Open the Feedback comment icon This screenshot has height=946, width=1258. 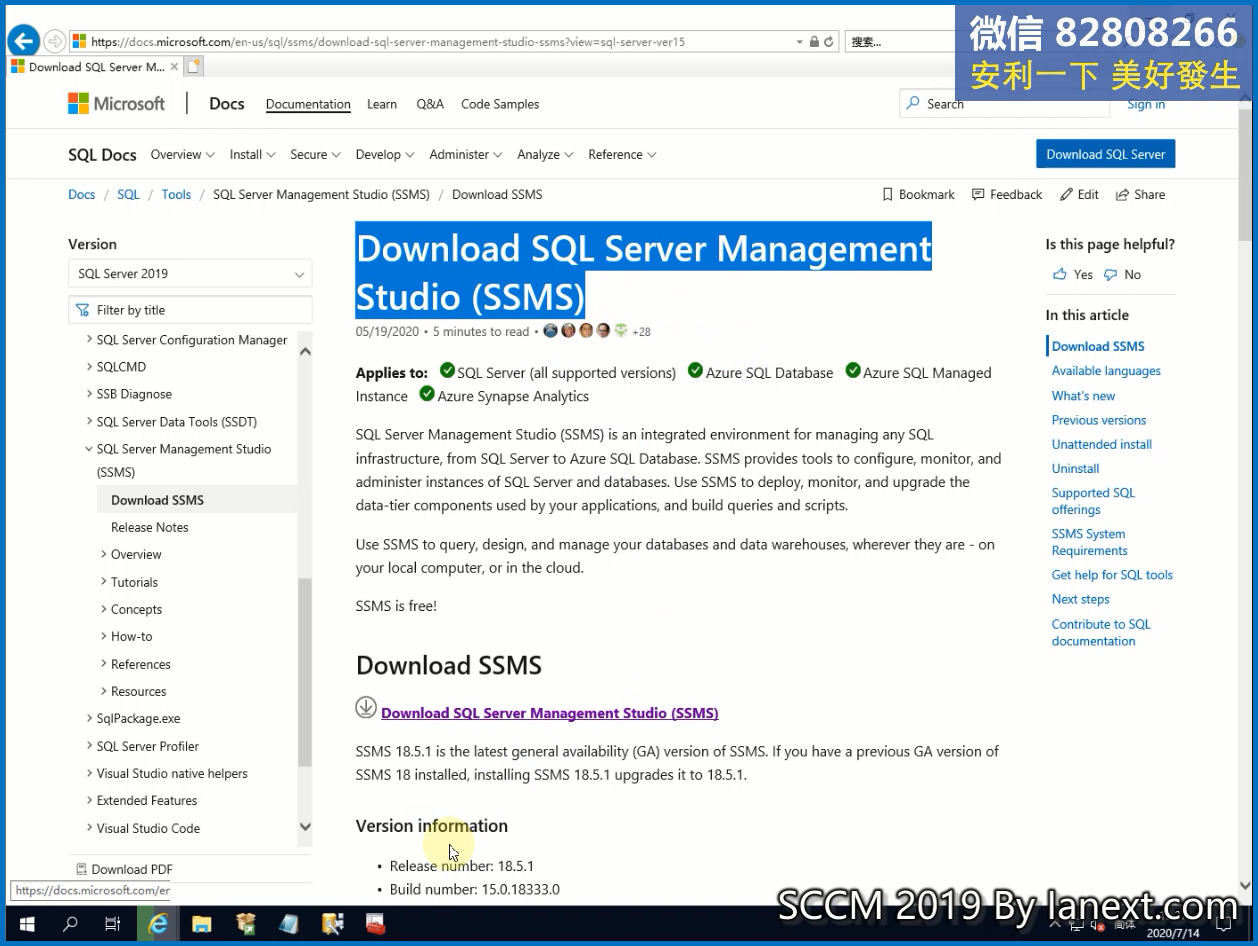[978, 194]
